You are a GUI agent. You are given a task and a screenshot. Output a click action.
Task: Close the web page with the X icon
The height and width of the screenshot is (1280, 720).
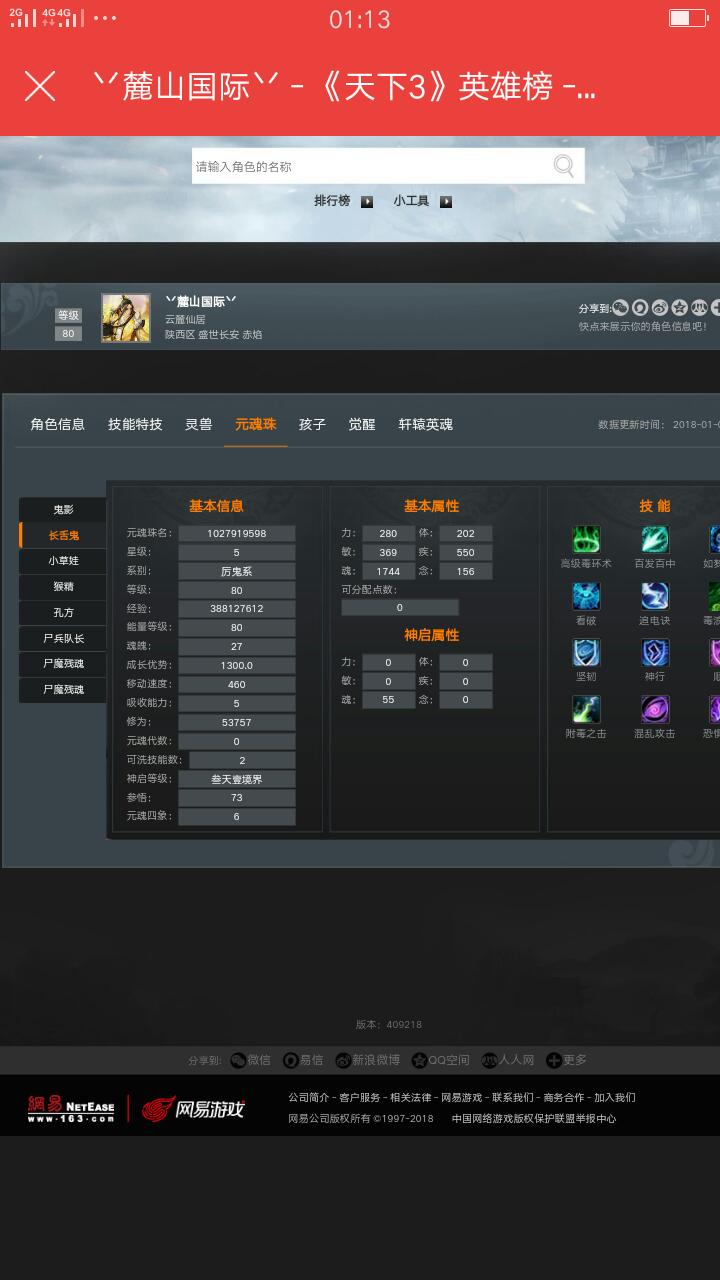tap(40, 87)
